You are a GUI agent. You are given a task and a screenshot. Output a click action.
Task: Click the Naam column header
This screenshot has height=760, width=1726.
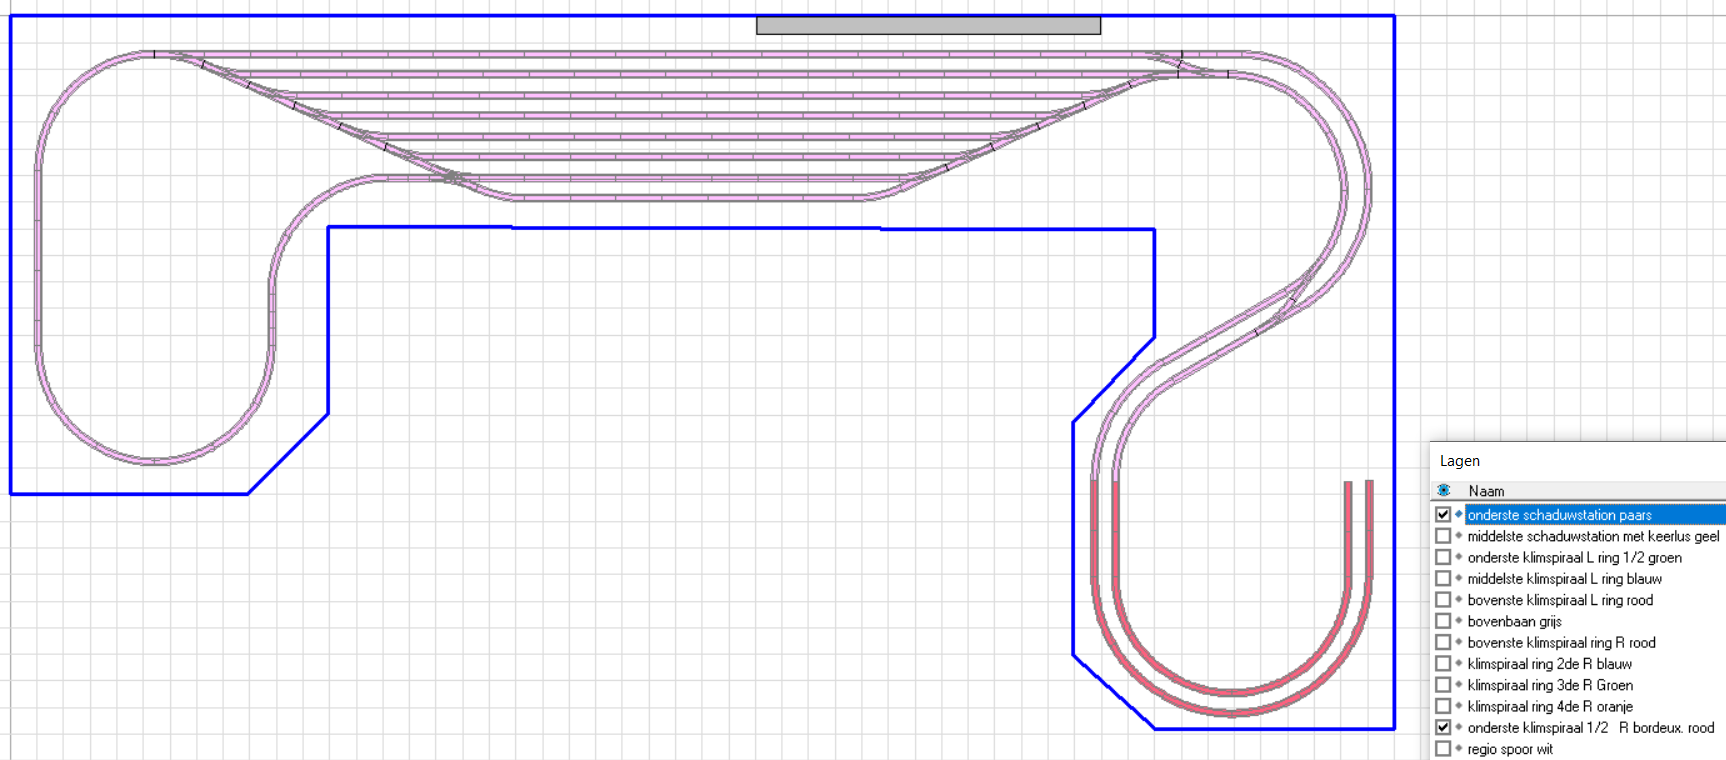point(1486,491)
